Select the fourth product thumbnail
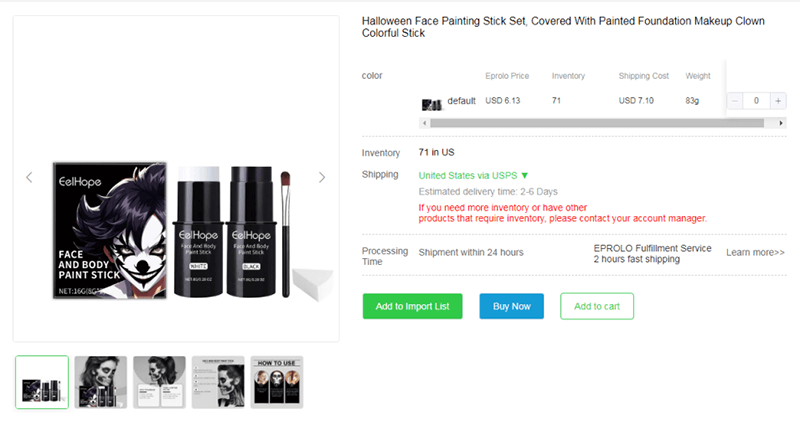The width and height of the screenshot is (800, 425). pyautogui.click(x=218, y=382)
